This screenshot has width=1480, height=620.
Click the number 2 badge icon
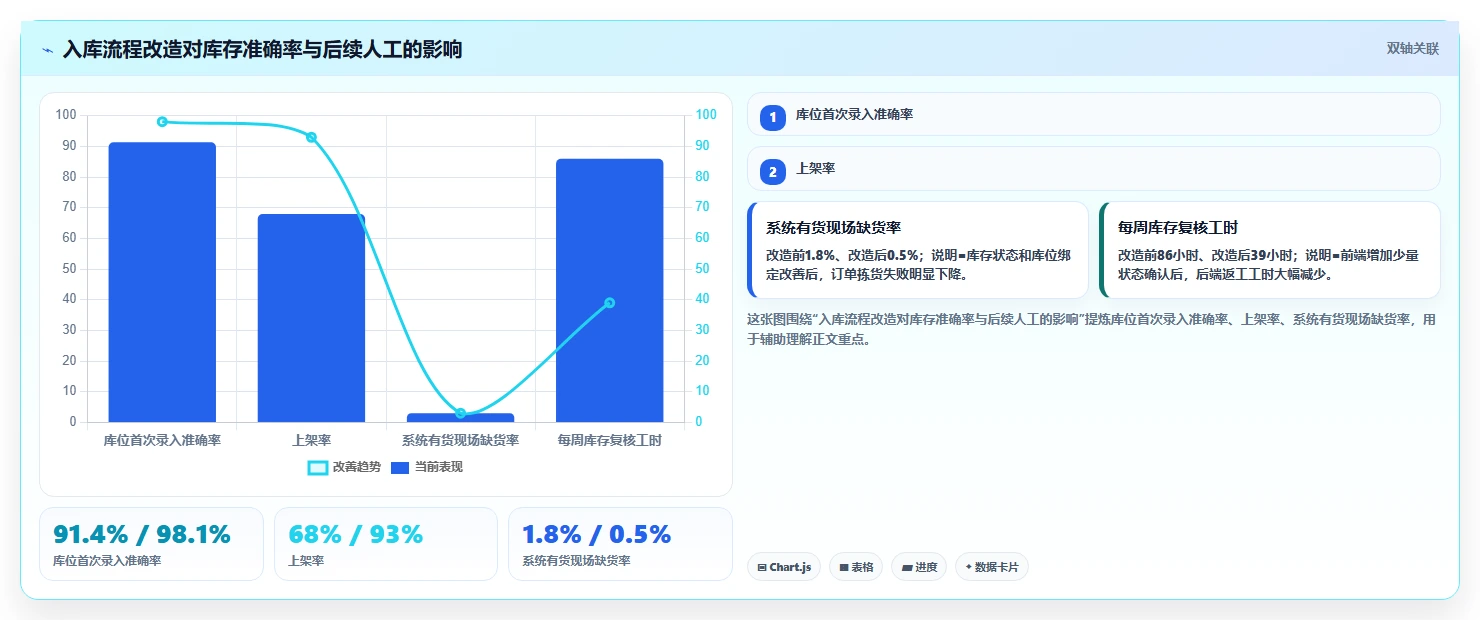pos(773,171)
